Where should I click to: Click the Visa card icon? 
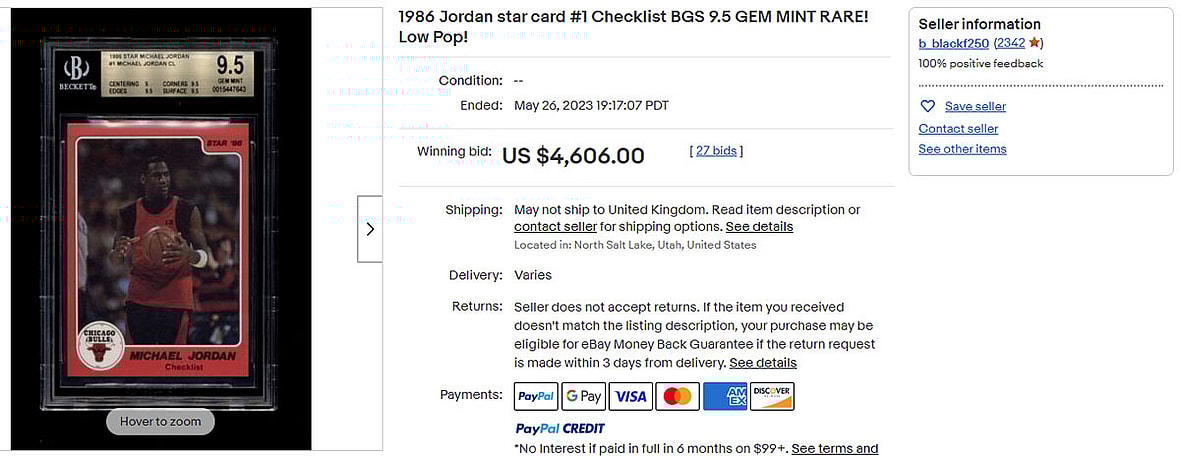[630, 396]
